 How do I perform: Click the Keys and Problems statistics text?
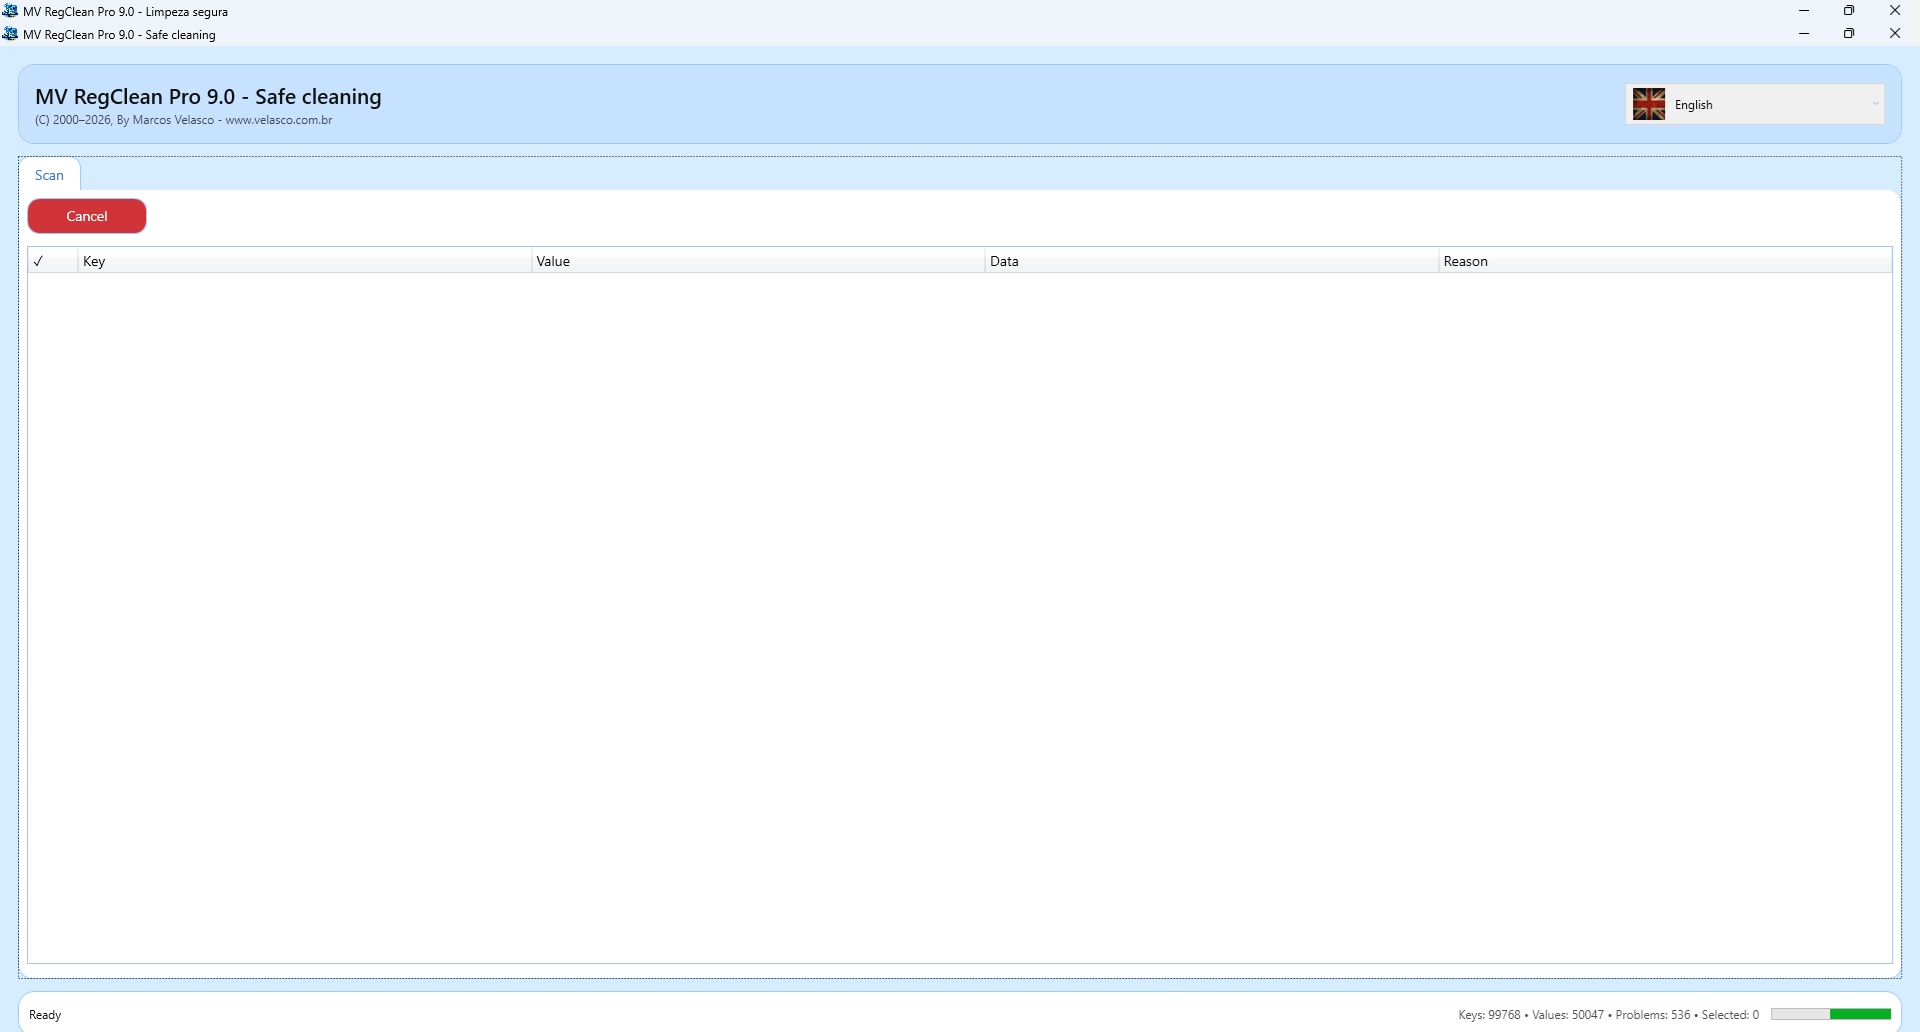point(1608,1014)
